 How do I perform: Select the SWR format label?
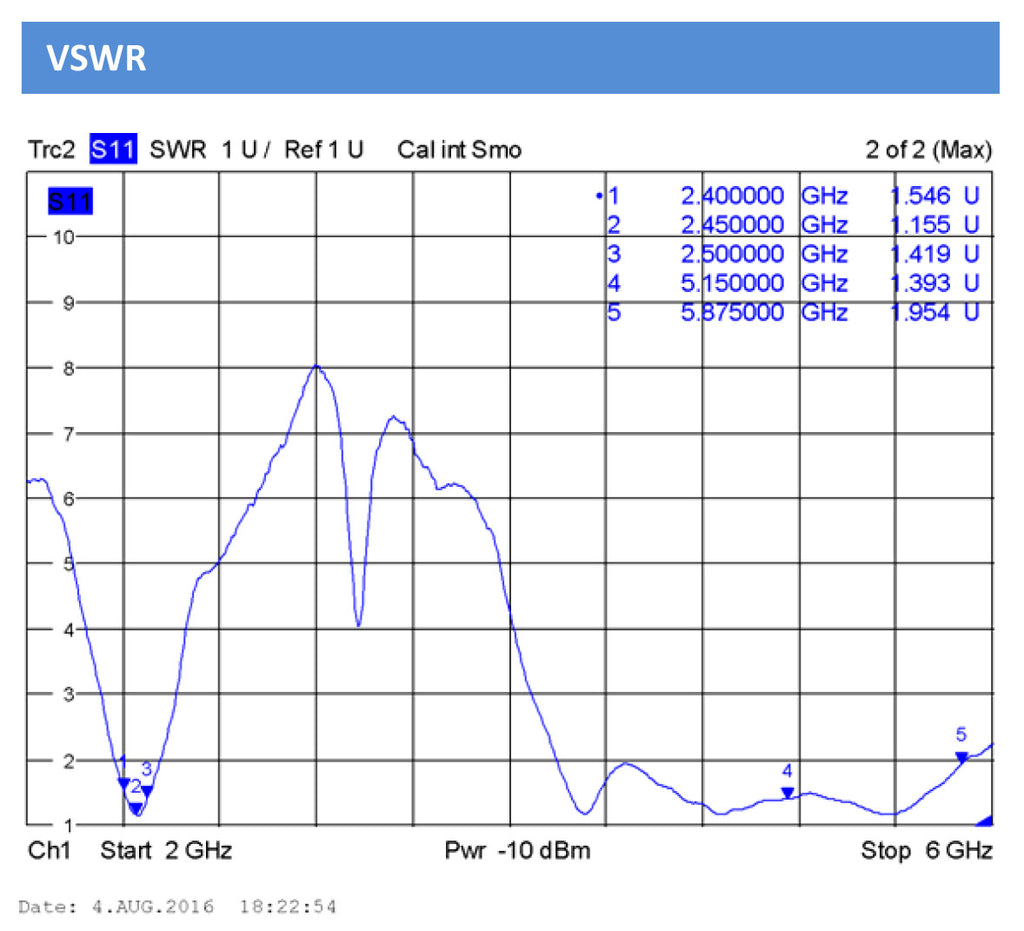[177, 150]
